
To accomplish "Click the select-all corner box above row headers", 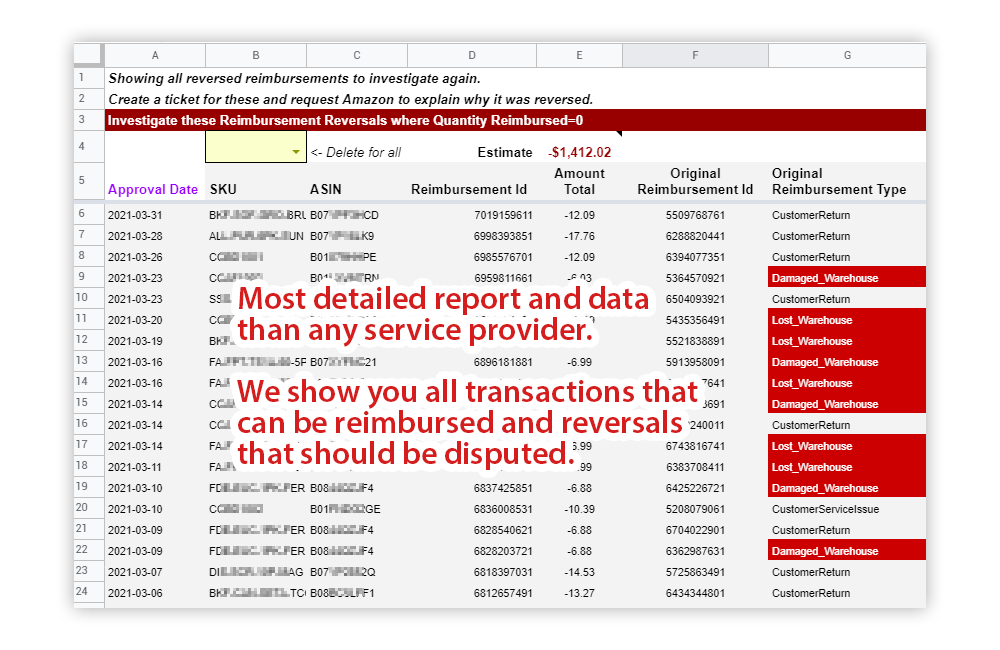I will point(88,55).
